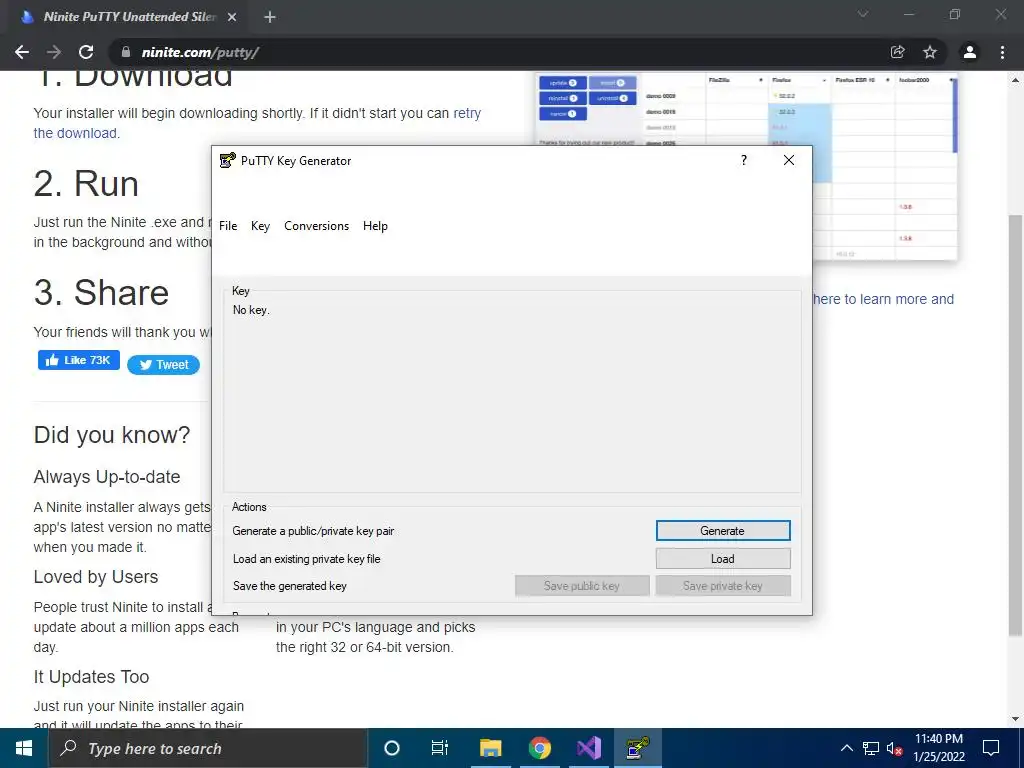The width and height of the screenshot is (1024, 768).
Task: Open the Chrome tab search chevron
Action: (x=863, y=14)
